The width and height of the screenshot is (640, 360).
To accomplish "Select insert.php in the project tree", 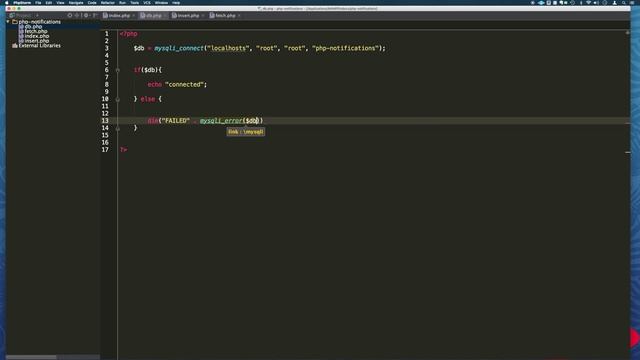I will (37, 41).
